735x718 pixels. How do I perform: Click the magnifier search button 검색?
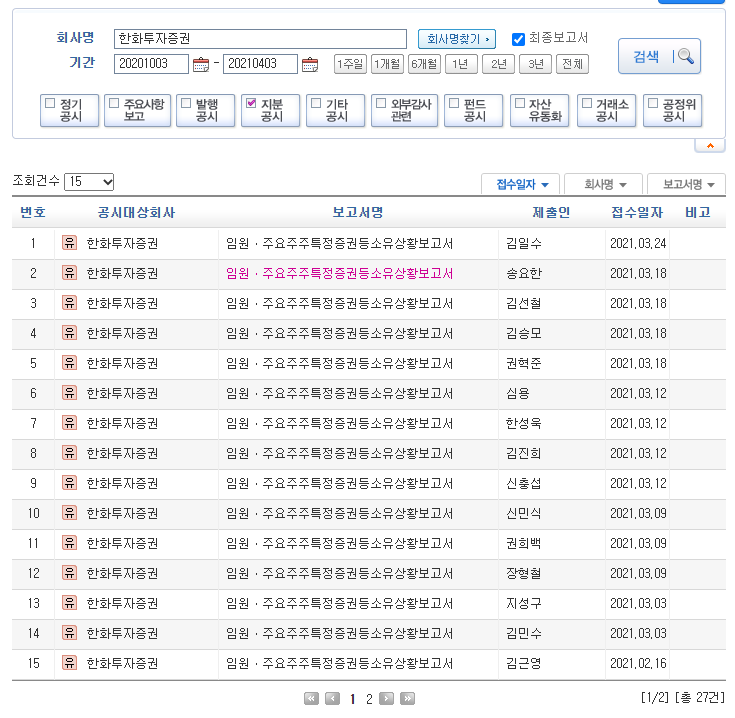[659, 57]
